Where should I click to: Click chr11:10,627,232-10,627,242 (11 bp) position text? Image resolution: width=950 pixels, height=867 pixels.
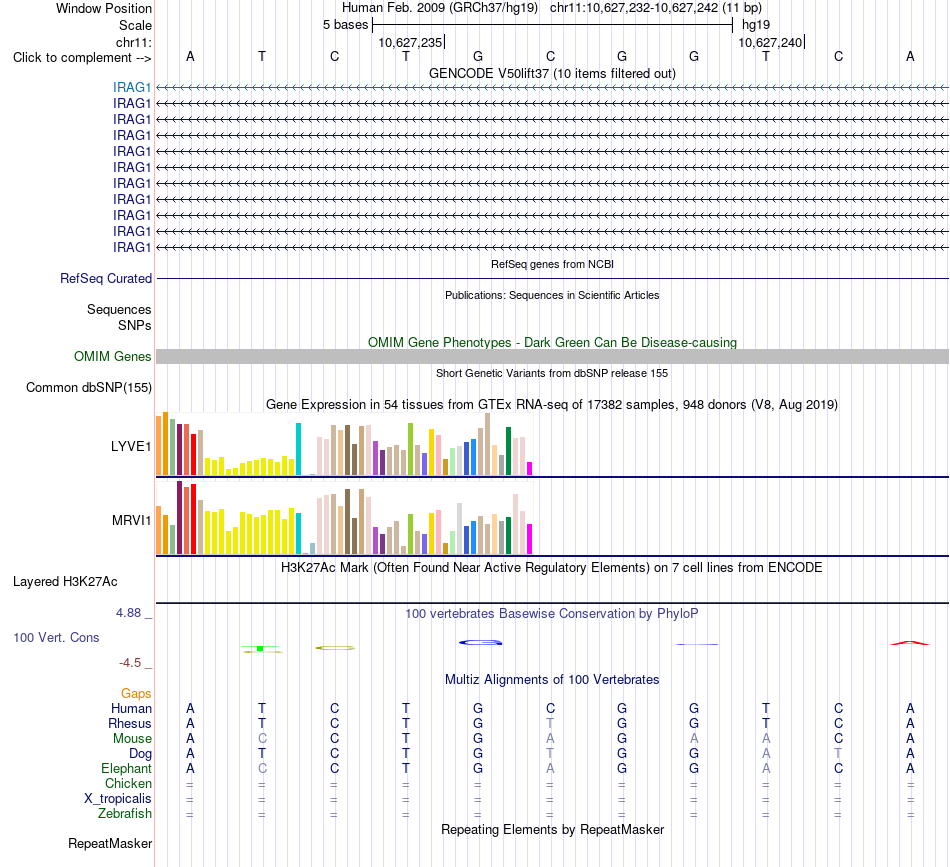pos(656,8)
